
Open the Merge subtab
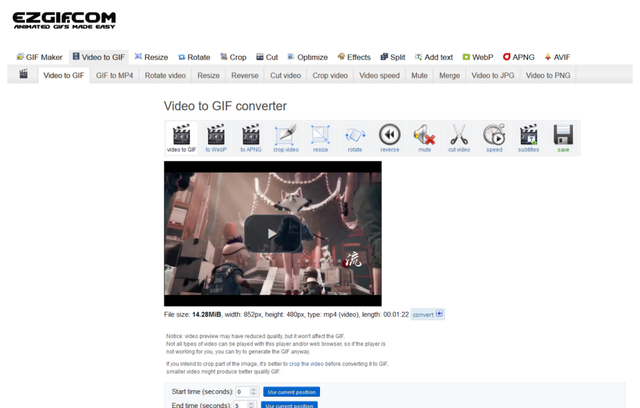coord(449,75)
